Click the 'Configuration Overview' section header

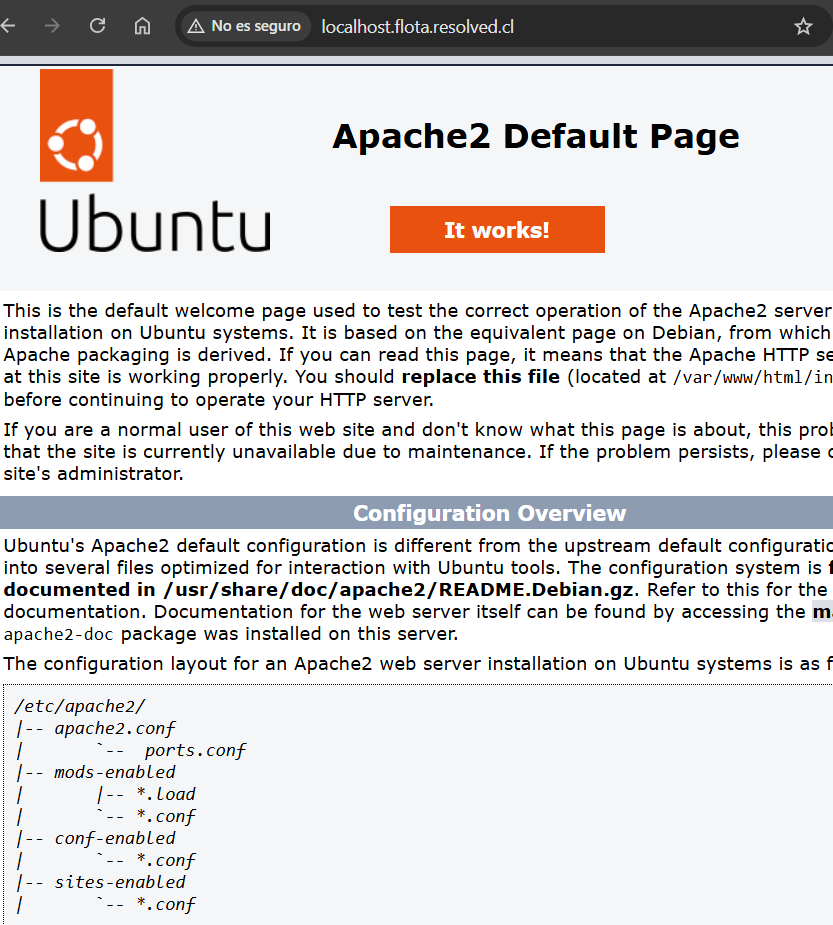pos(490,513)
